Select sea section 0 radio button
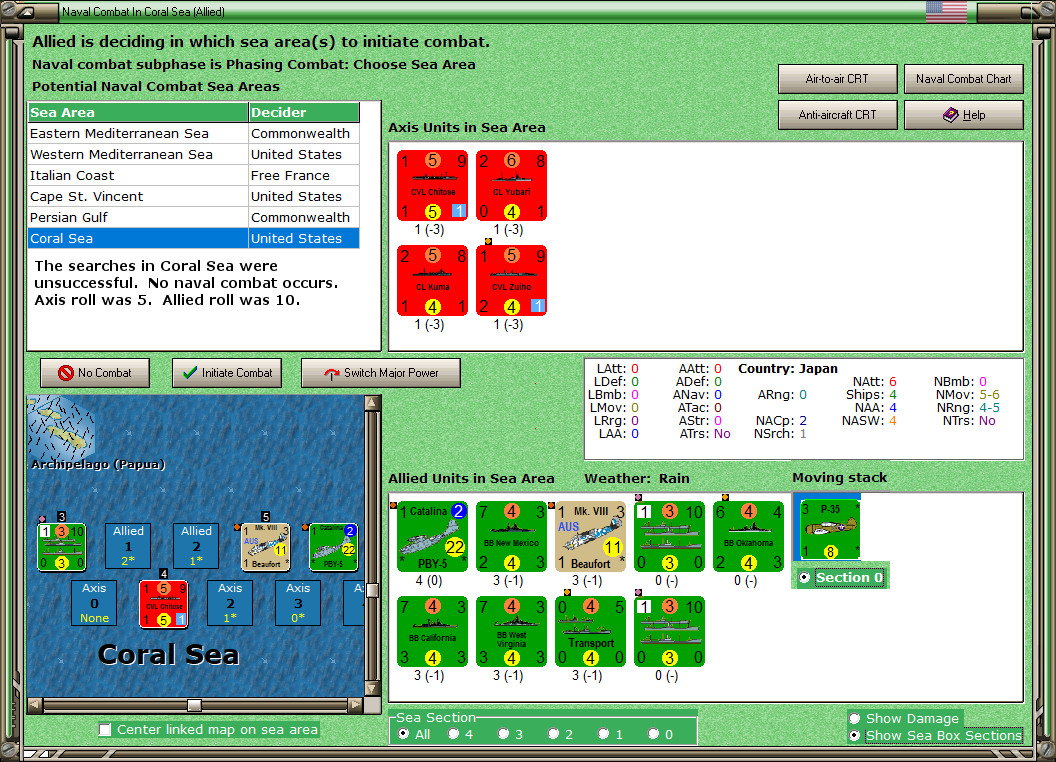Screen dimensions: 1056x762 pyautogui.click(x=653, y=734)
